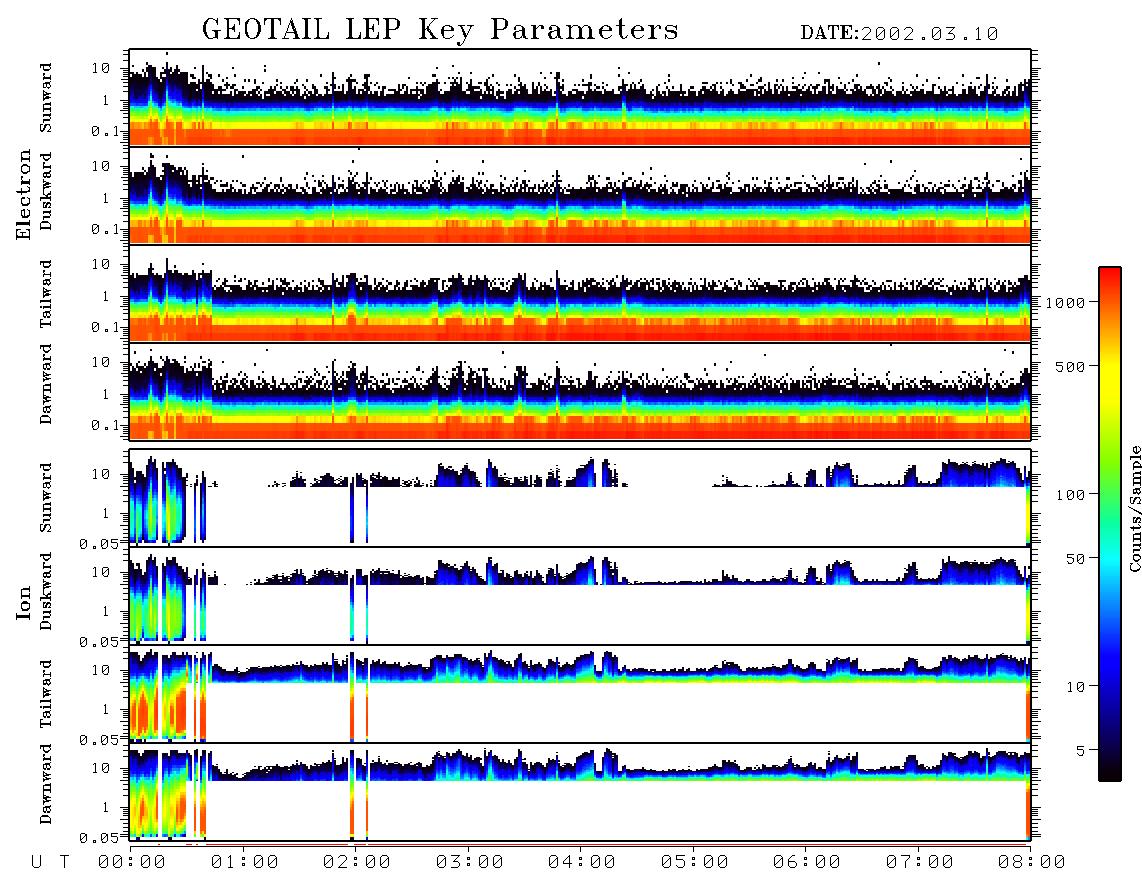Select the Ion Tailward panel label

click(46, 694)
